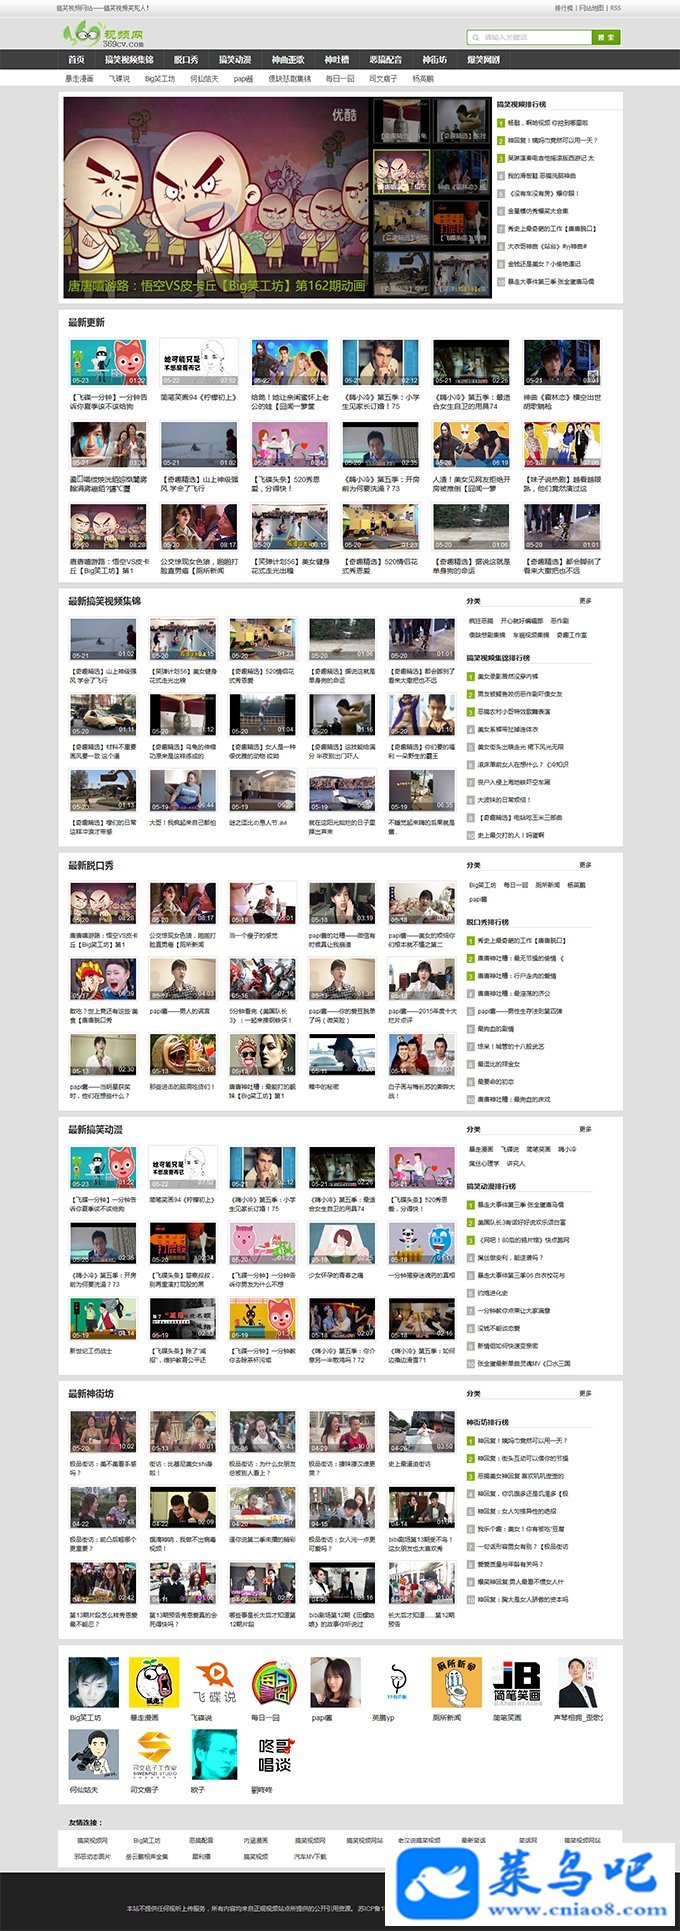Open the 每日一囧 channel logo
The height and width of the screenshot is (1931, 680).
point(275,1682)
